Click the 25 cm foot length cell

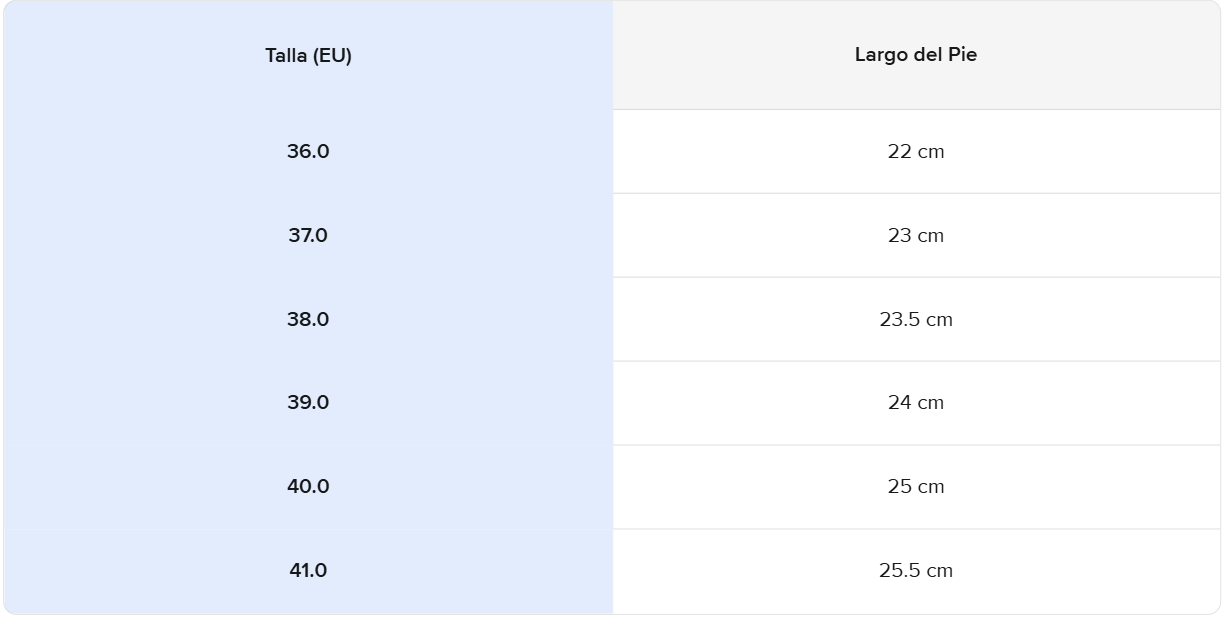point(915,487)
